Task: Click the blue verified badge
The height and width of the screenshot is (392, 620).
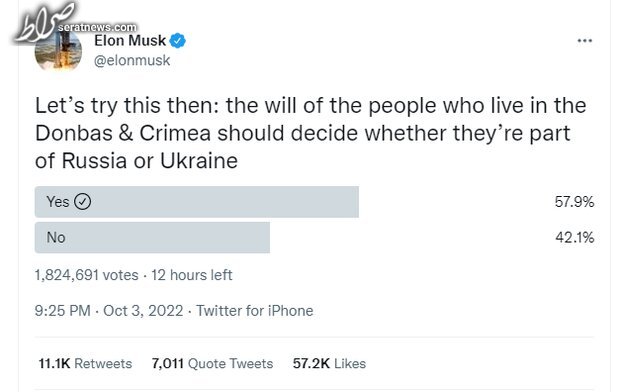Action: pos(178,41)
